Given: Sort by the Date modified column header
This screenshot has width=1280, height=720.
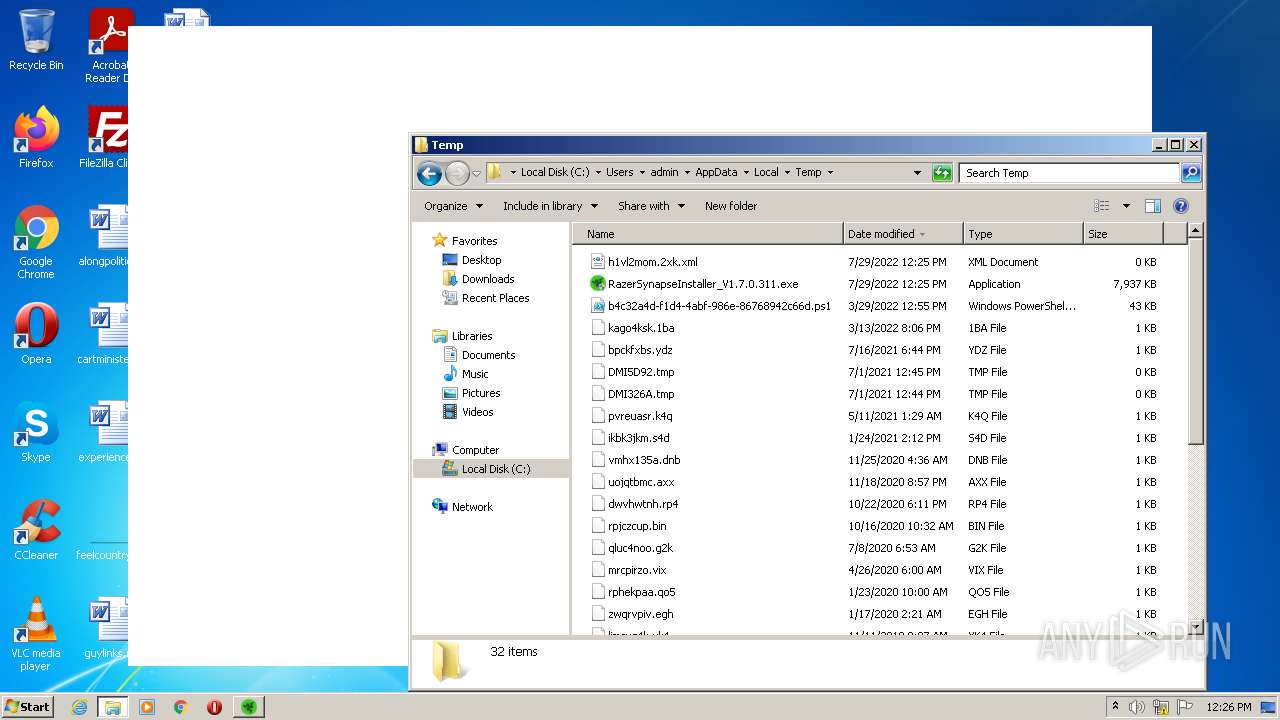Looking at the screenshot, I should [x=903, y=234].
